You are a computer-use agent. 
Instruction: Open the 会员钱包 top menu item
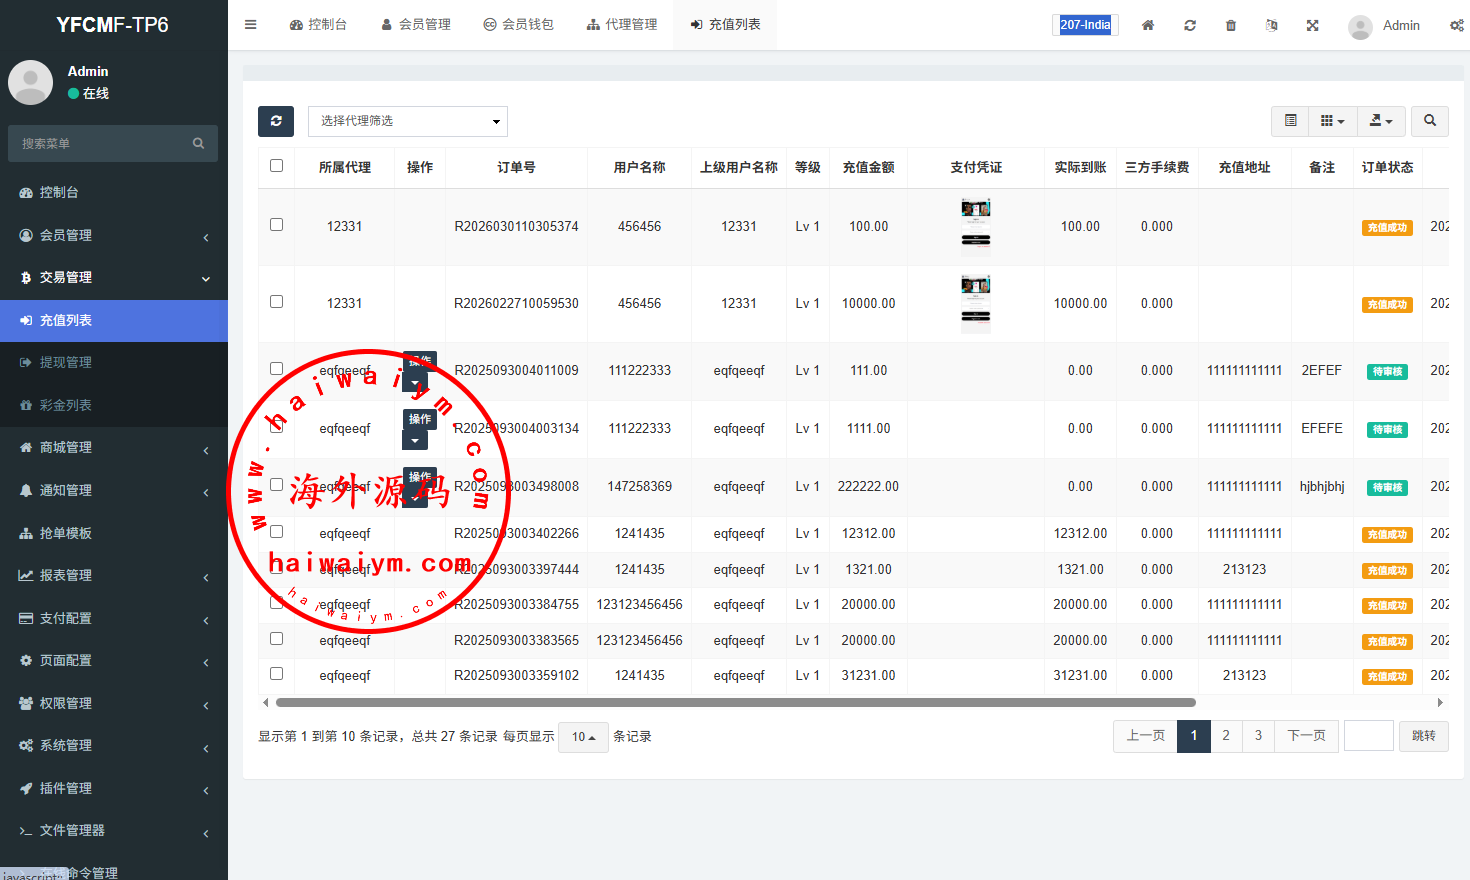pyautogui.click(x=518, y=25)
